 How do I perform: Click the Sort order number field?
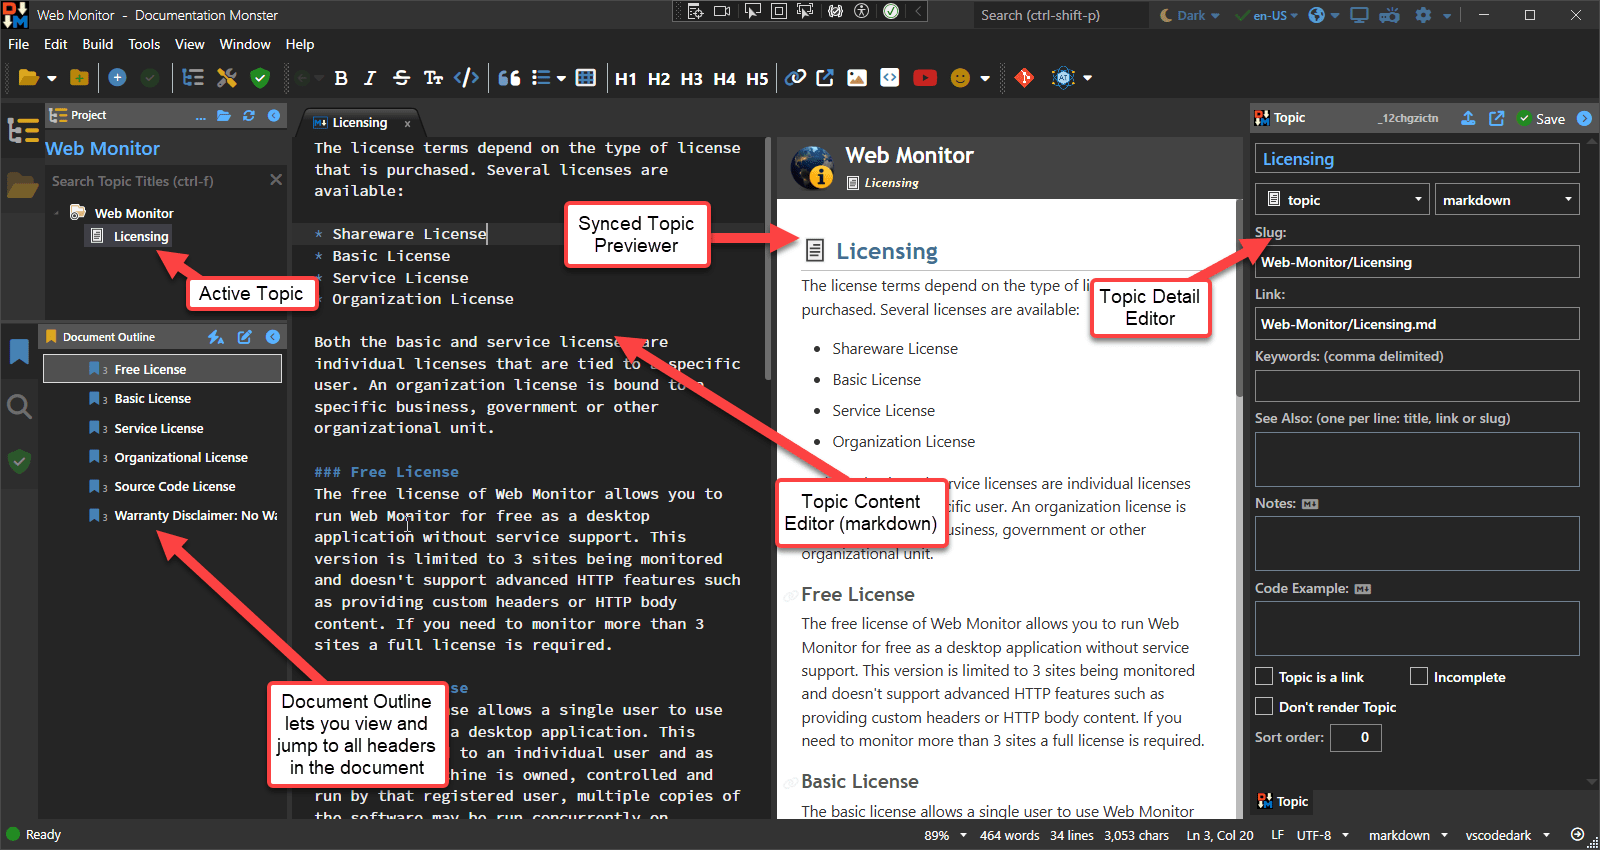[1356, 737]
